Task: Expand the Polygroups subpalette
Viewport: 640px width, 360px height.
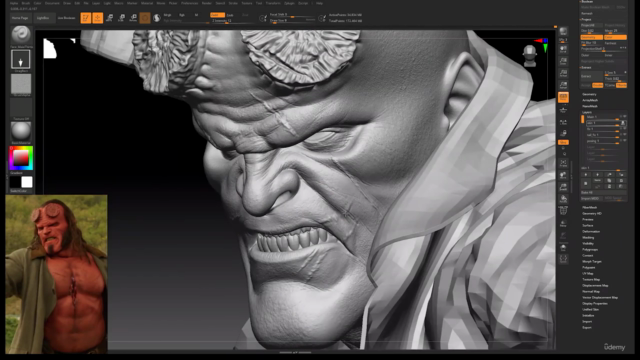Action: click(590, 249)
